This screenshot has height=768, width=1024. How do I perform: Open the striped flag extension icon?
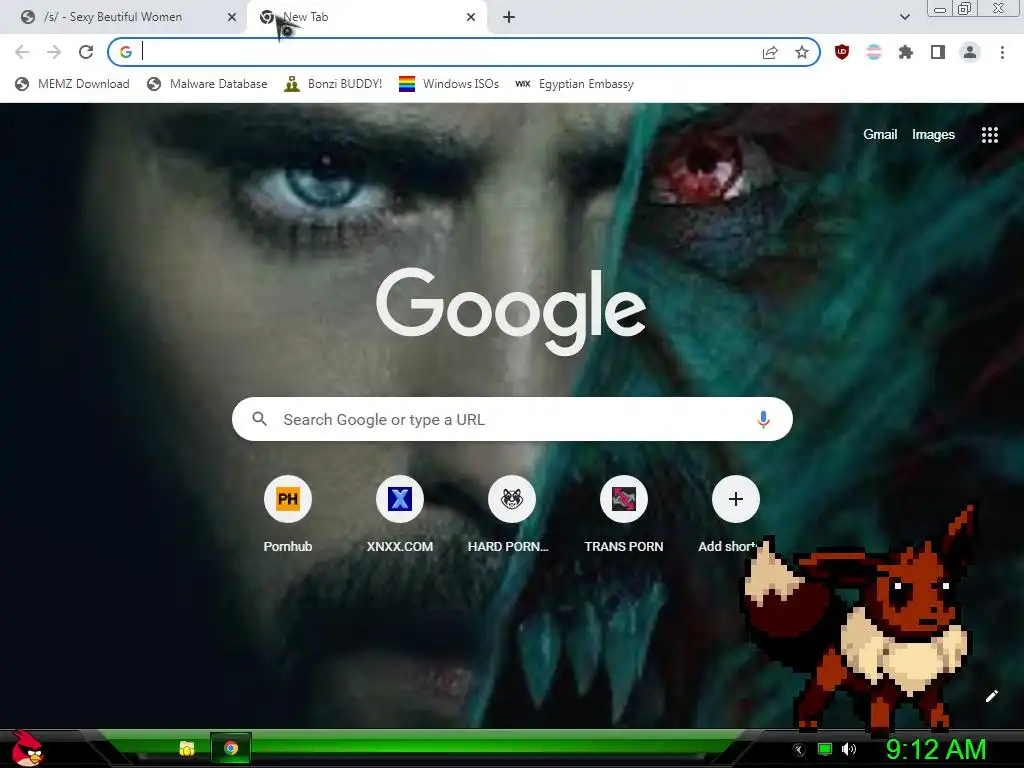pos(874,52)
